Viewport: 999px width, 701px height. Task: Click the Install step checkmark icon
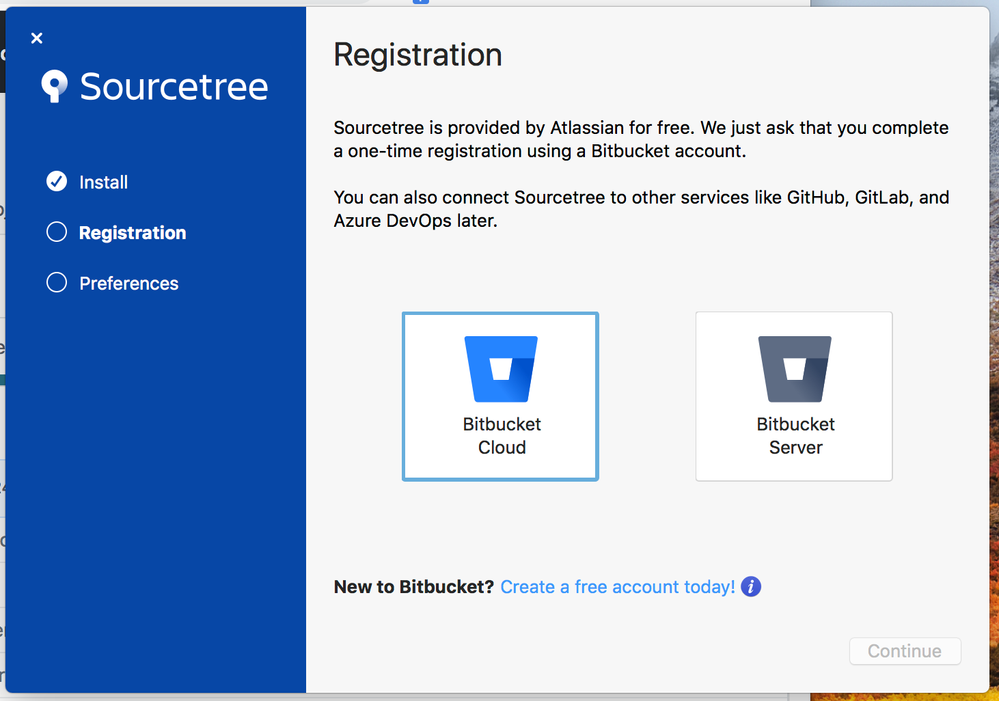tap(57, 182)
